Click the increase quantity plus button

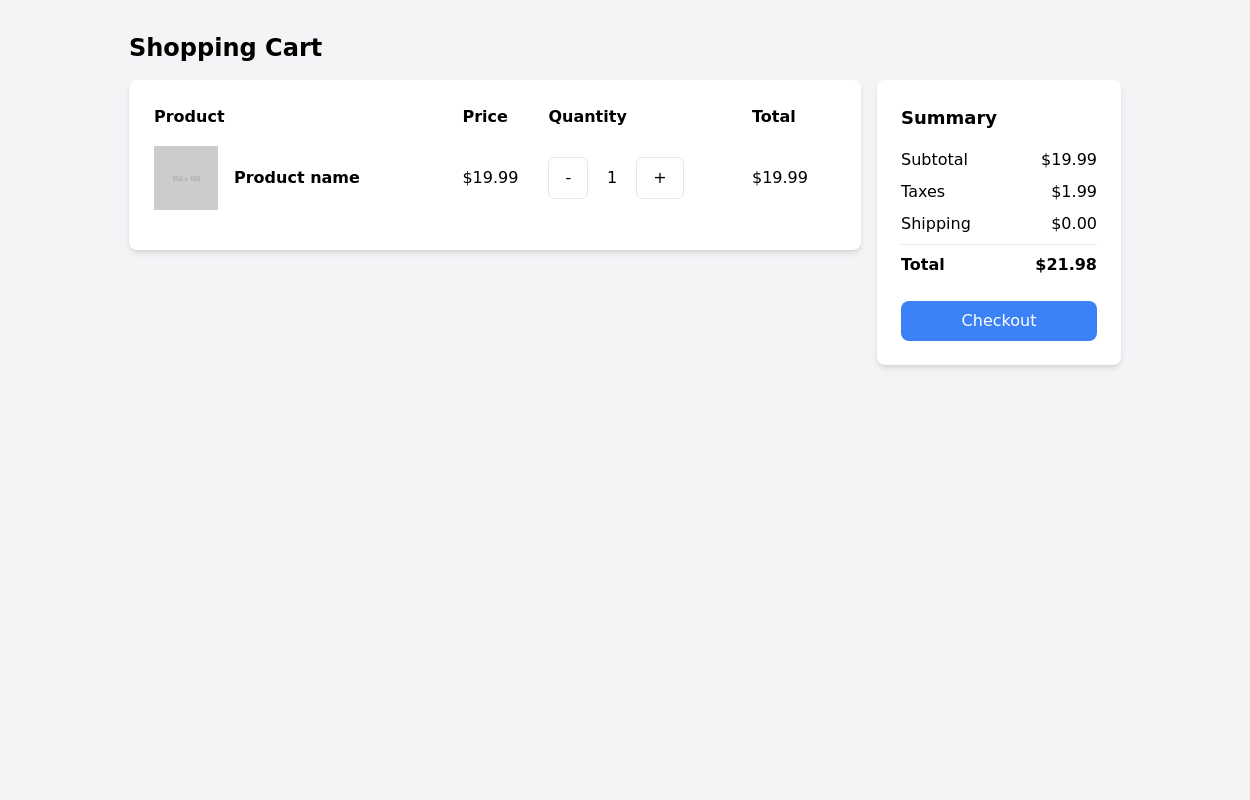pyautogui.click(x=660, y=177)
